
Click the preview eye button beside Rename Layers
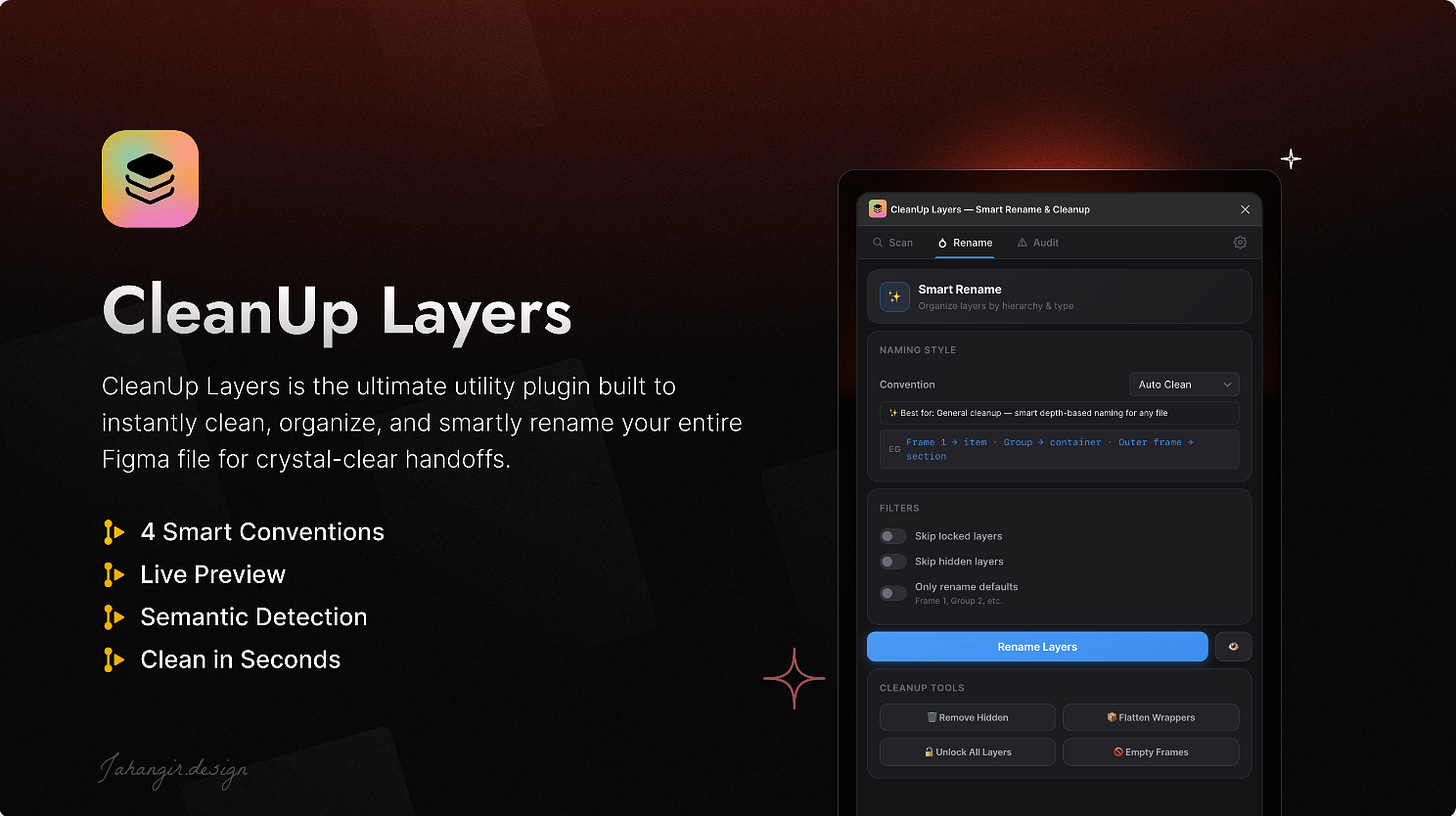pos(1233,647)
